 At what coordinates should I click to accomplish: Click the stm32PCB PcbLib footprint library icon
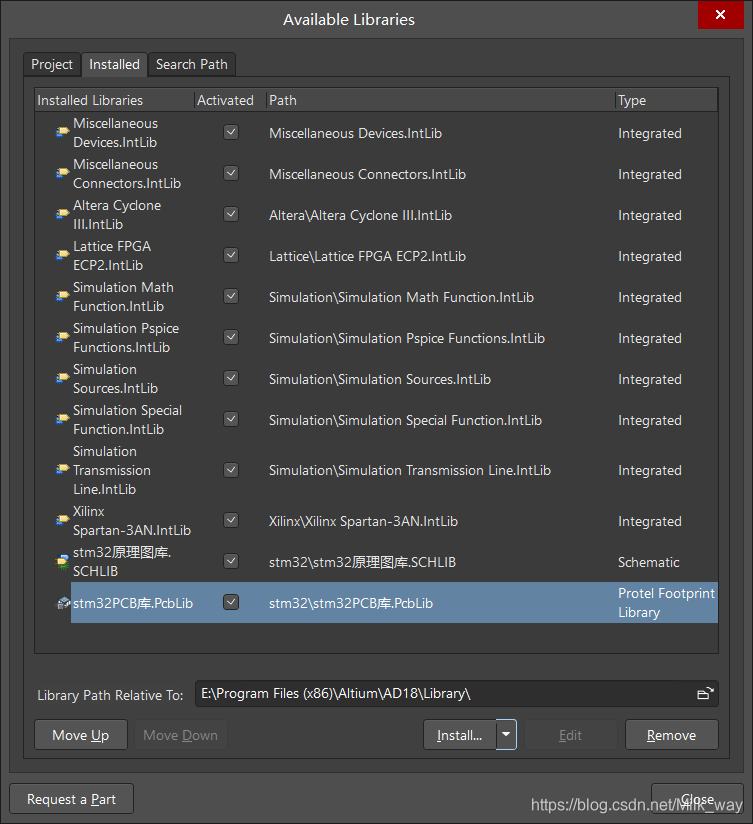63,603
